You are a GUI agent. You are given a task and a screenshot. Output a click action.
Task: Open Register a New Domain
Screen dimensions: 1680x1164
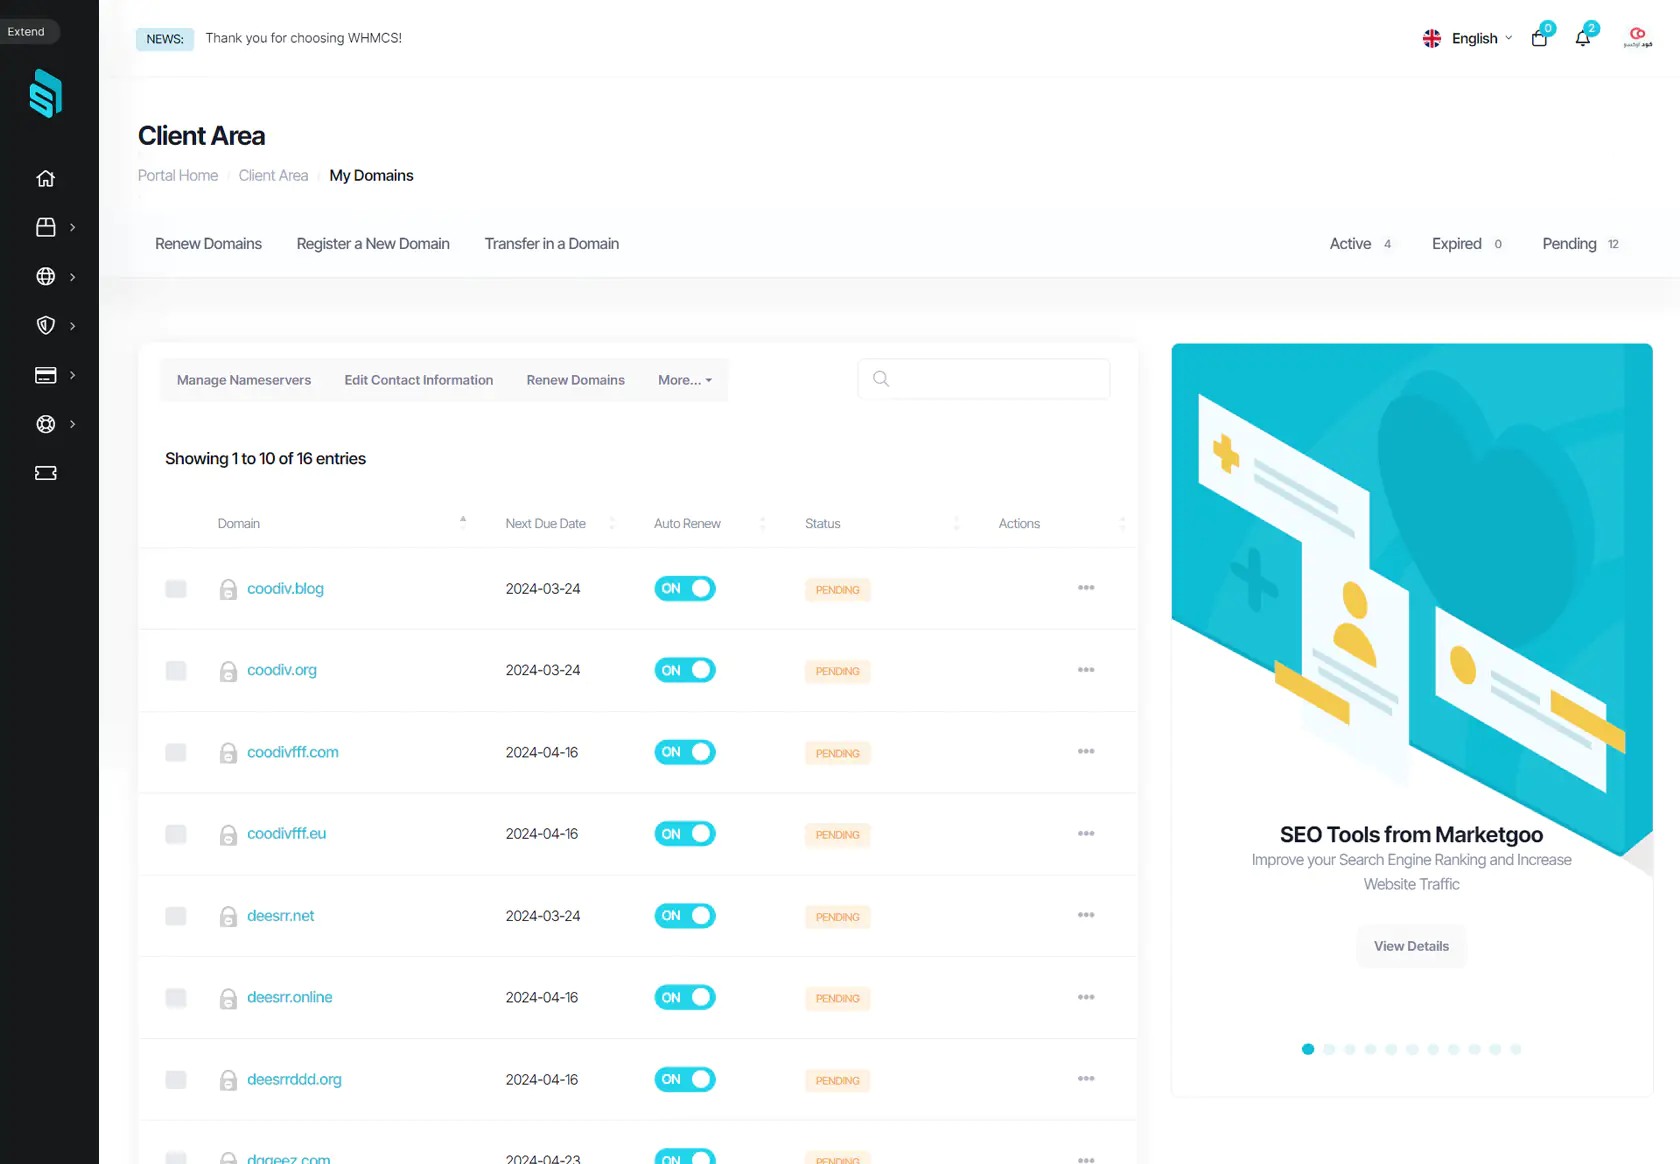tap(373, 244)
